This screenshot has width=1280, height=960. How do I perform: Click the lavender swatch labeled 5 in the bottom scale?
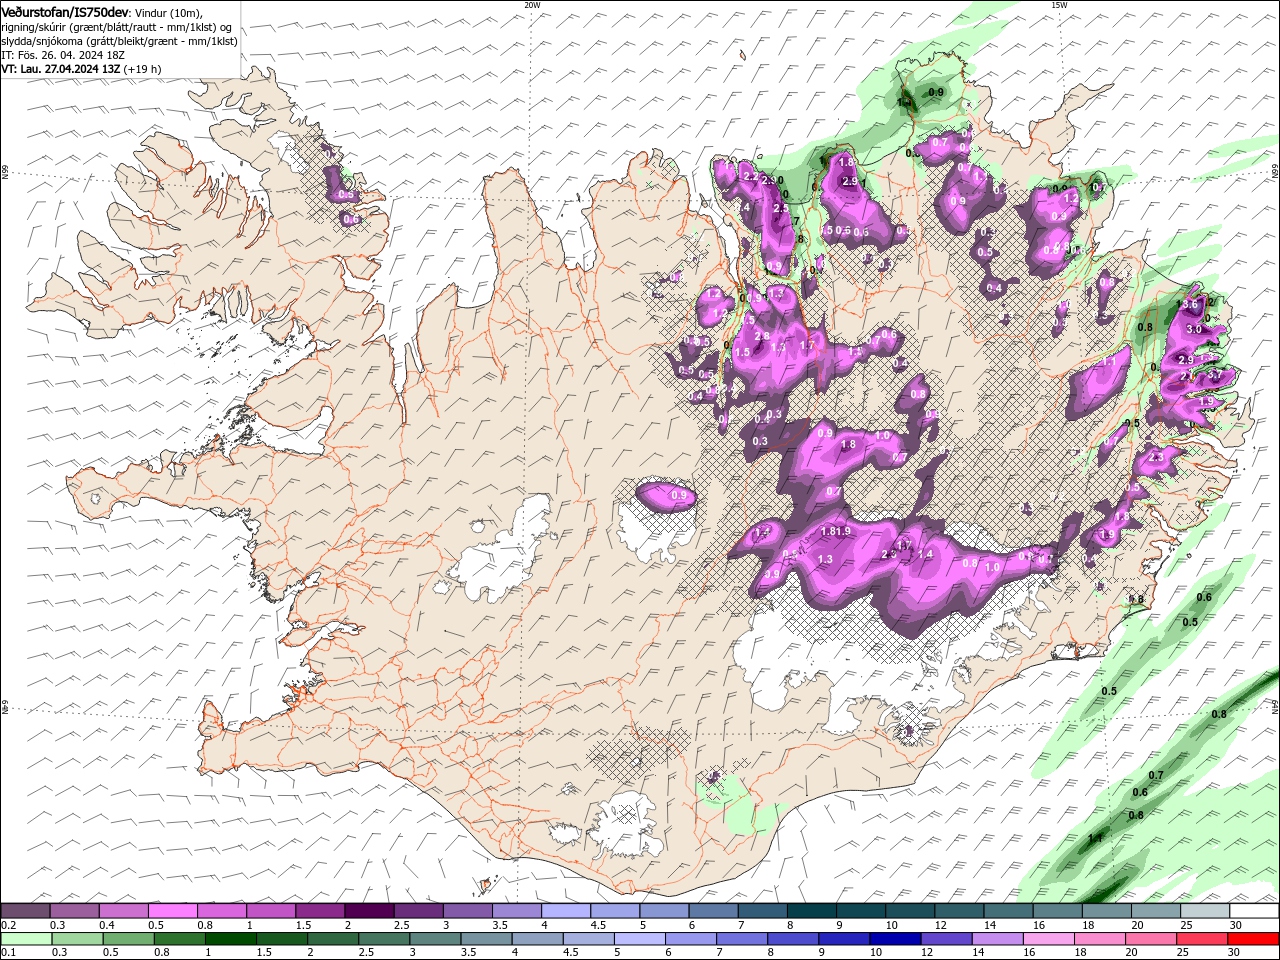640,939
